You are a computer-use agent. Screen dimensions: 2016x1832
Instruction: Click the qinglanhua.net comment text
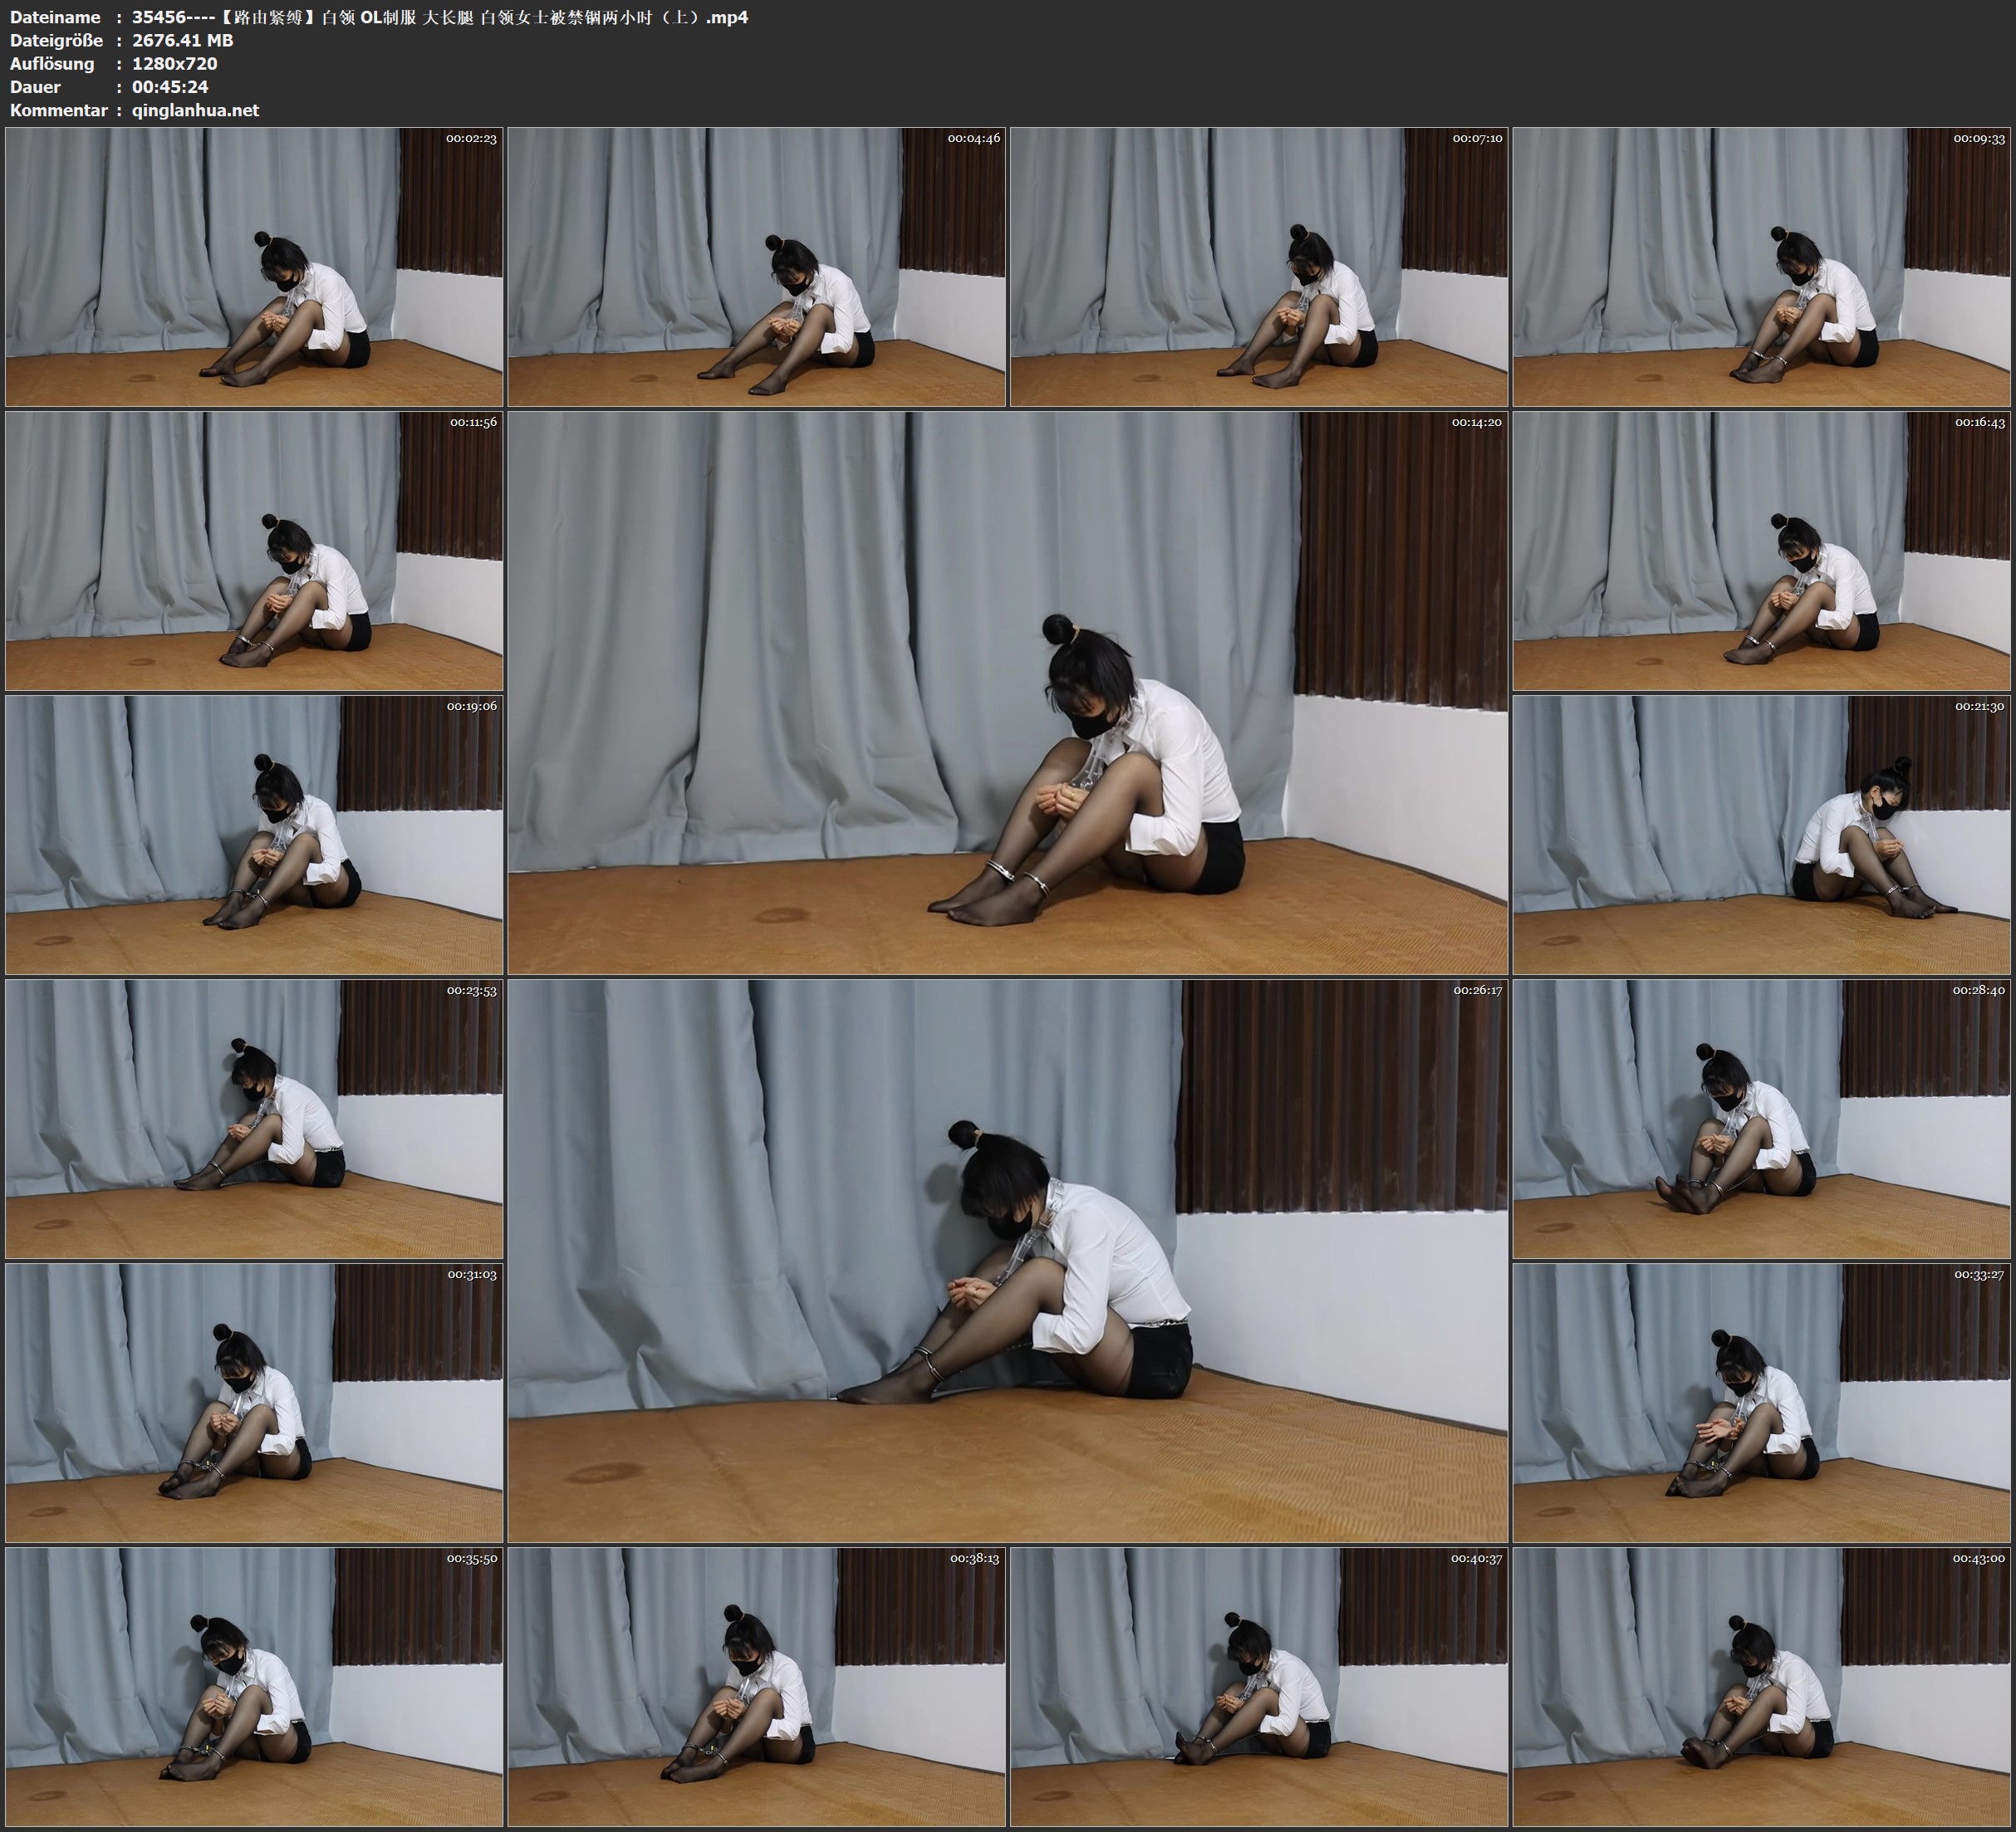195,110
